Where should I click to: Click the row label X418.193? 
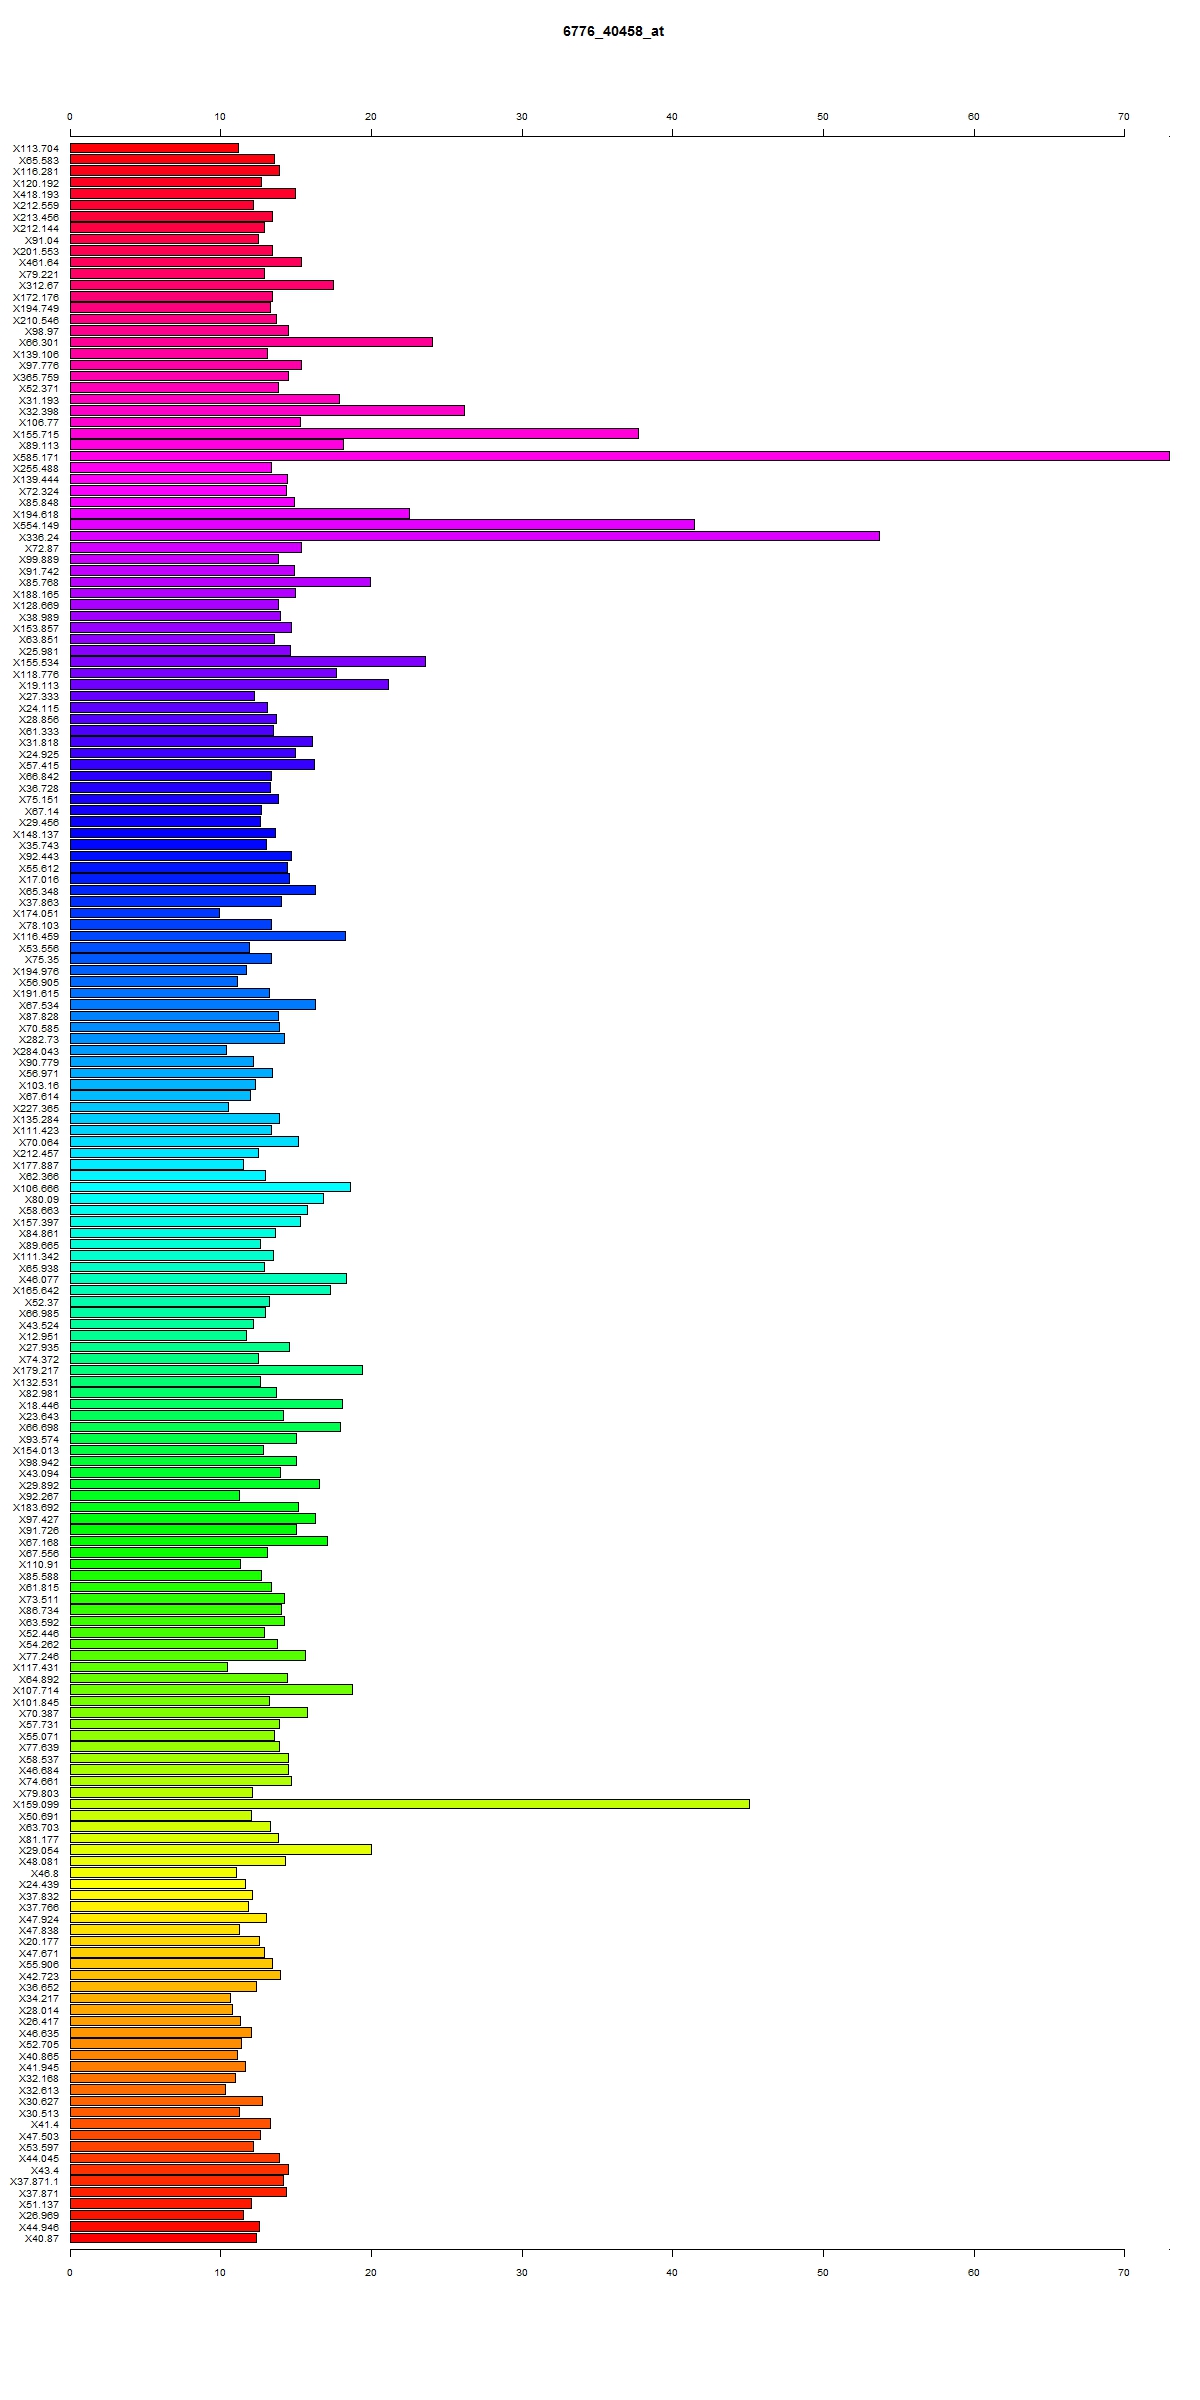(x=36, y=194)
